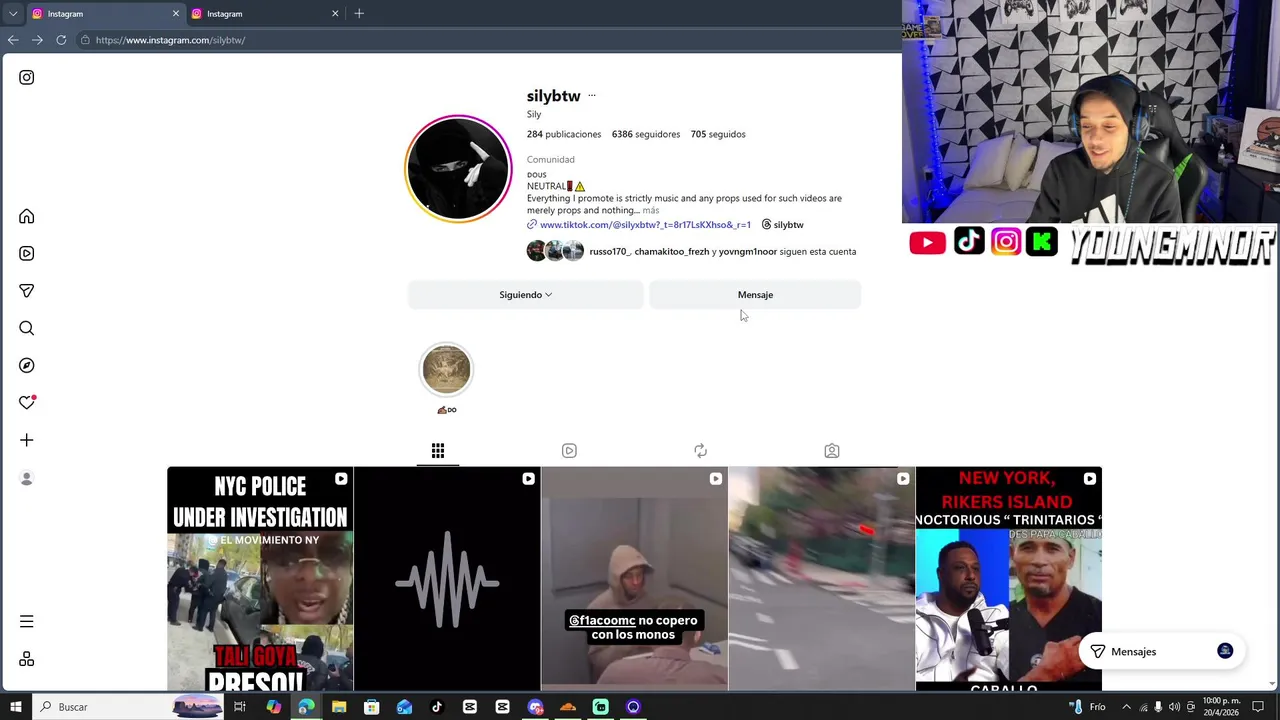Open the 'Frío' weather widget

pyautogui.click(x=1088, y=707)
